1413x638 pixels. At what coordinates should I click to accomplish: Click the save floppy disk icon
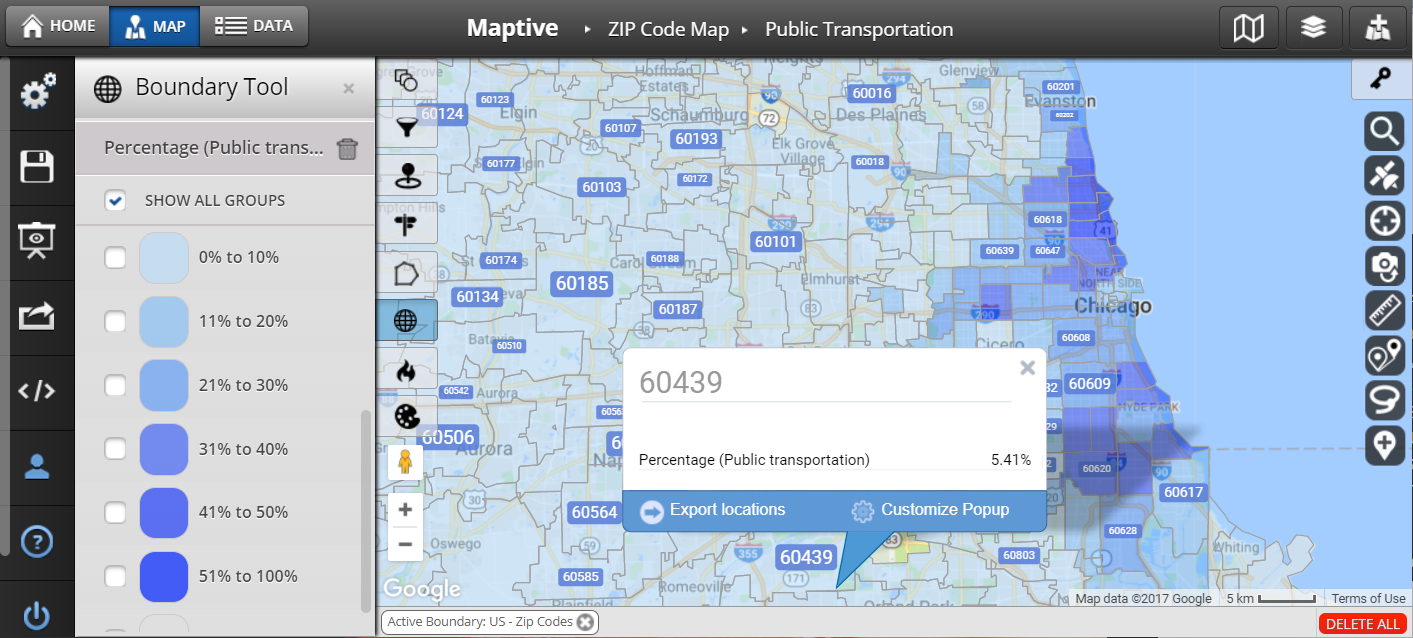pos(37,167)
